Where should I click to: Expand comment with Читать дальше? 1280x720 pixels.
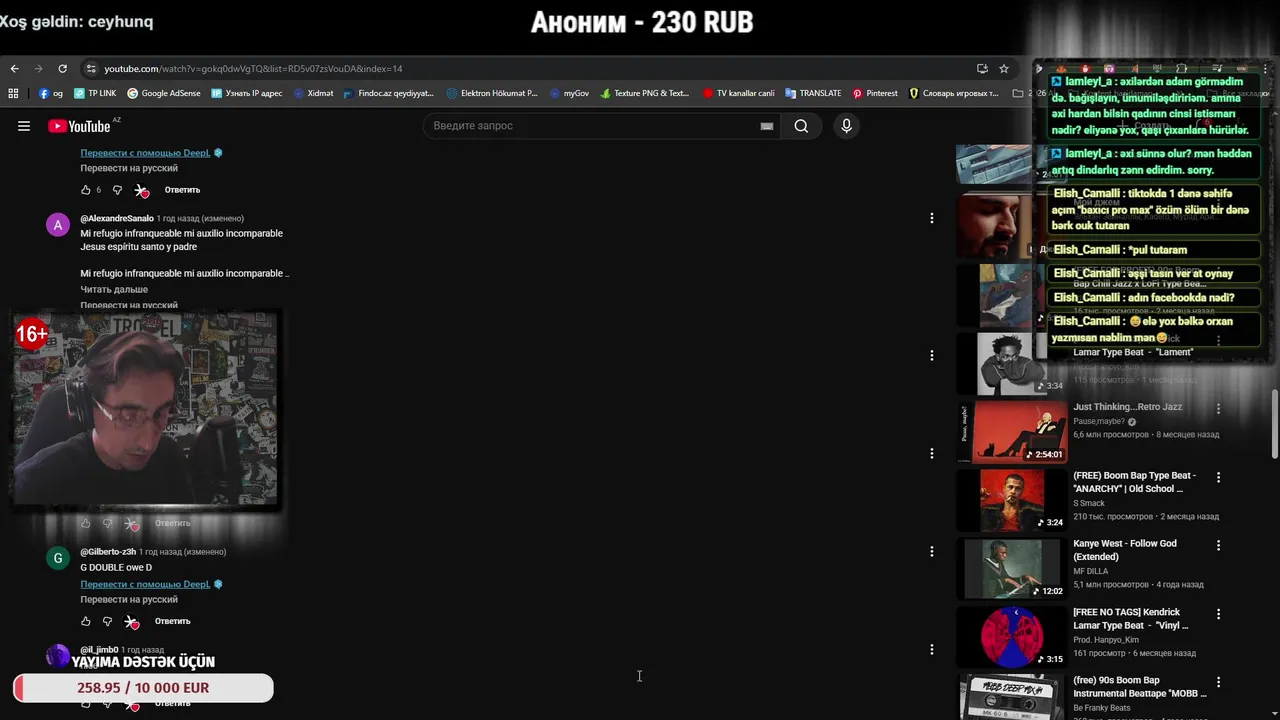click(114, 289)
